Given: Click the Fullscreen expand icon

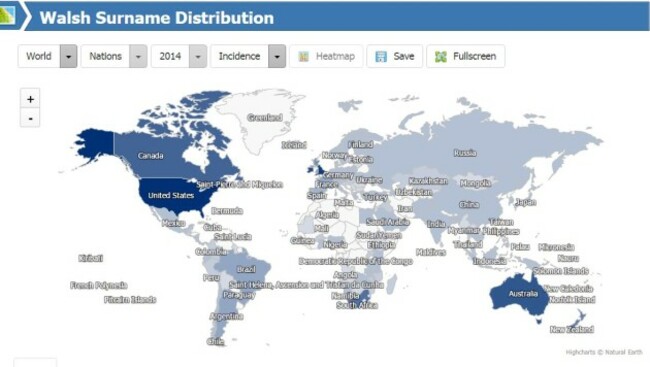Looking at the screenshot, I should pyautogui.click(x=441, y=56).
